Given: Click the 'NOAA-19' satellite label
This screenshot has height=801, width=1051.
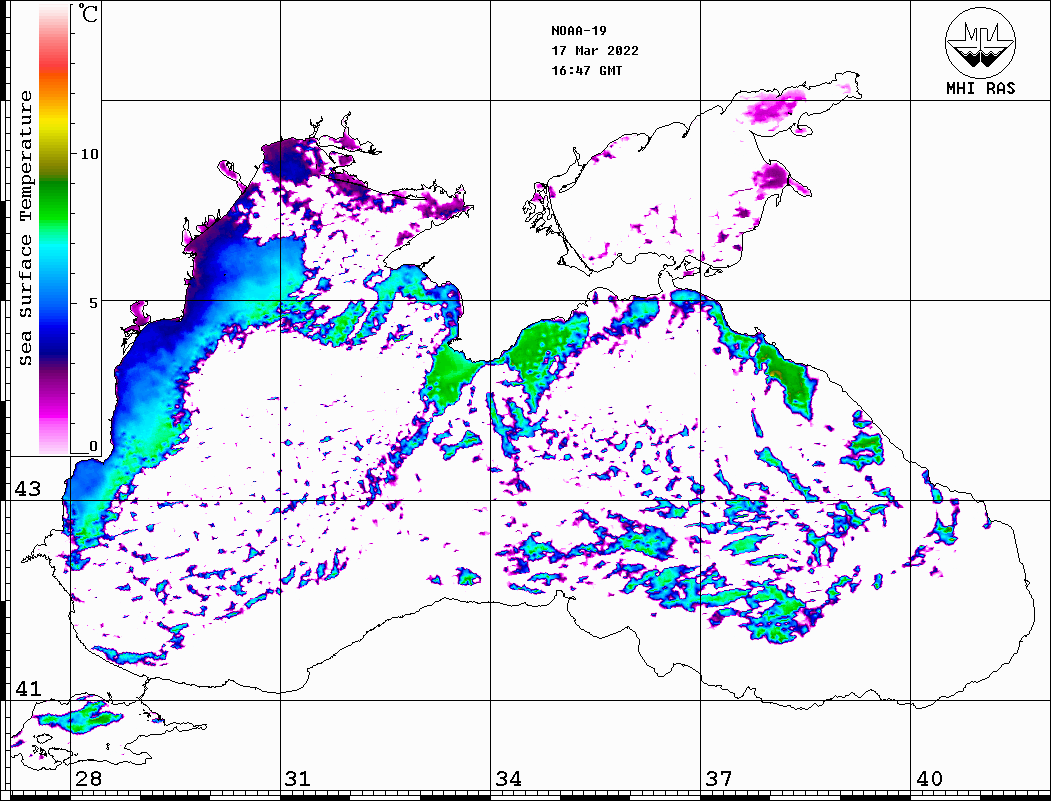Looking at the screenshot, I should point(579,31).
